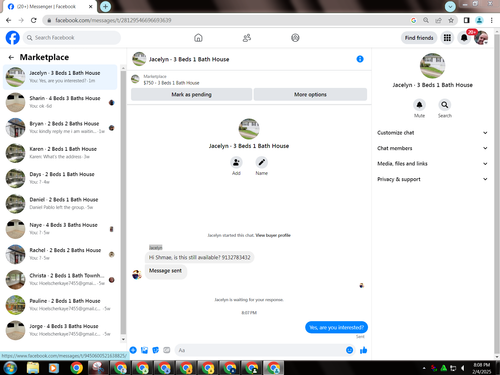The width and height of the screenshot is (500, 375).
Task: Click Jacelyn's 'is this still available' message
Action: pos(199,257)
